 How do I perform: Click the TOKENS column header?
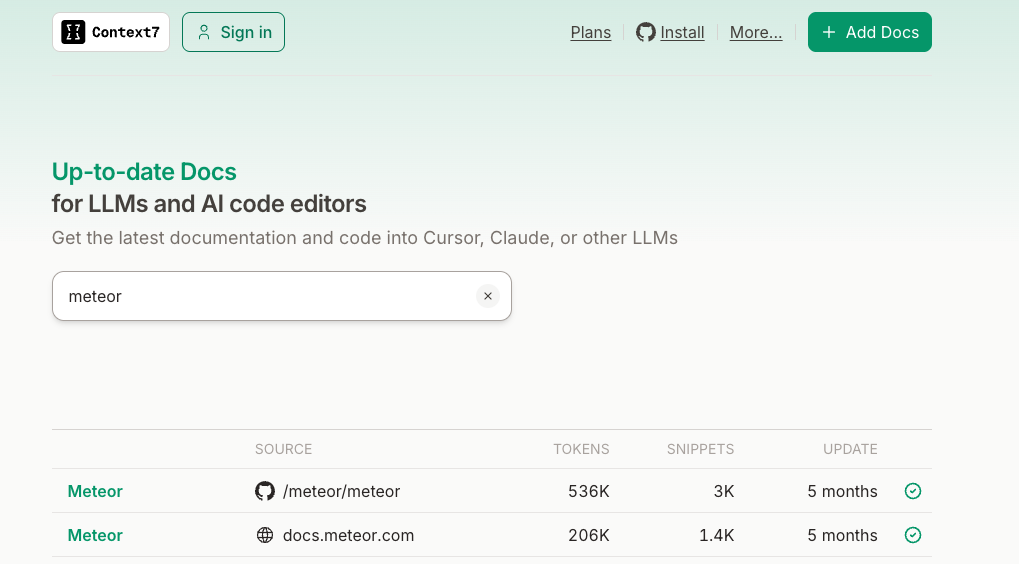click(581, 449)
